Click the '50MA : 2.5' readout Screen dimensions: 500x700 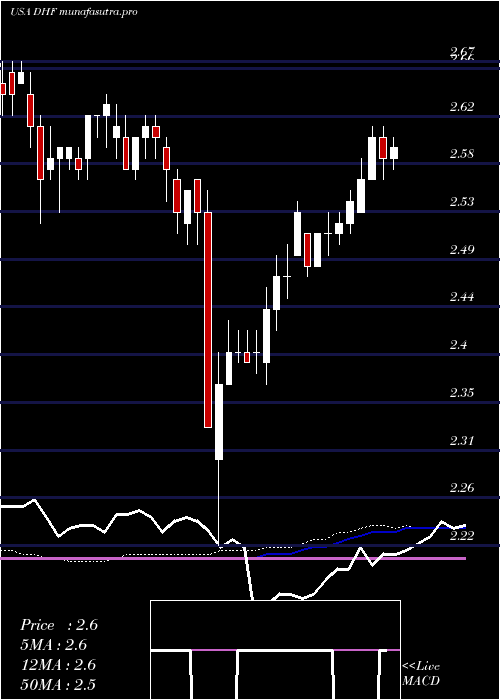coord(58,684)
